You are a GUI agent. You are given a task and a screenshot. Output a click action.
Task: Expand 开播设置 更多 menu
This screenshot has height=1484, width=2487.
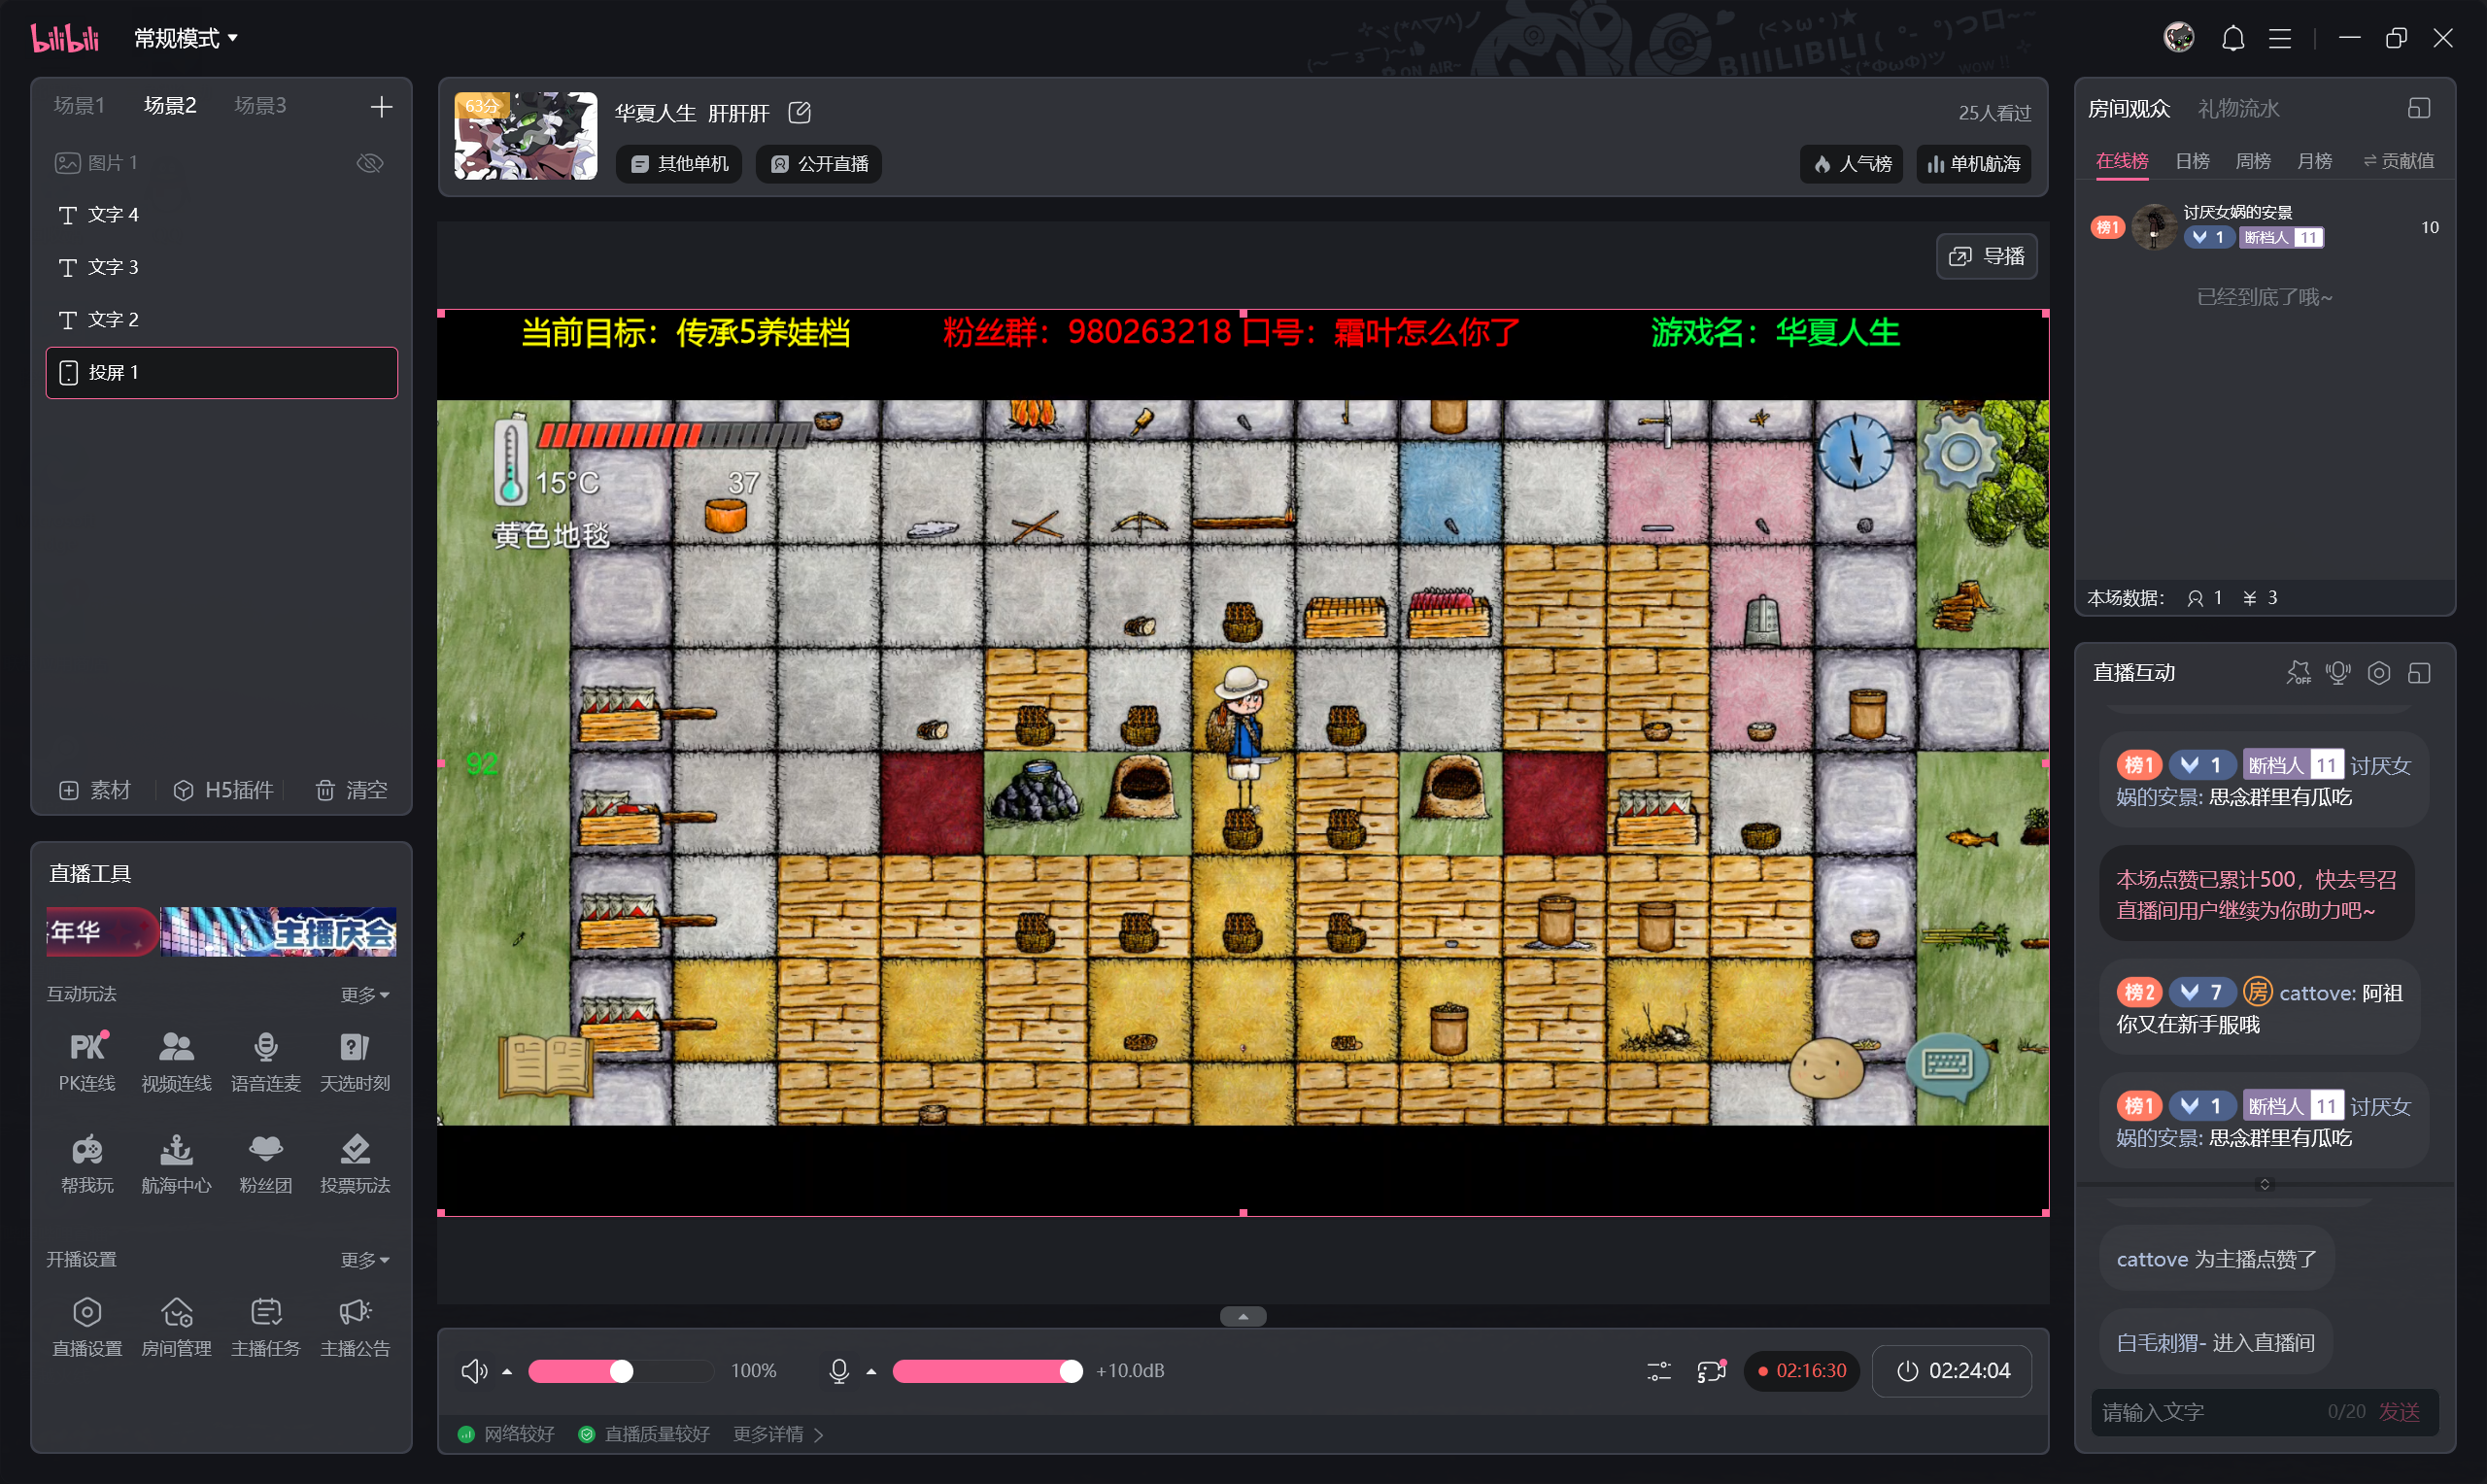pyautogui.click(x=365, y=1260)
